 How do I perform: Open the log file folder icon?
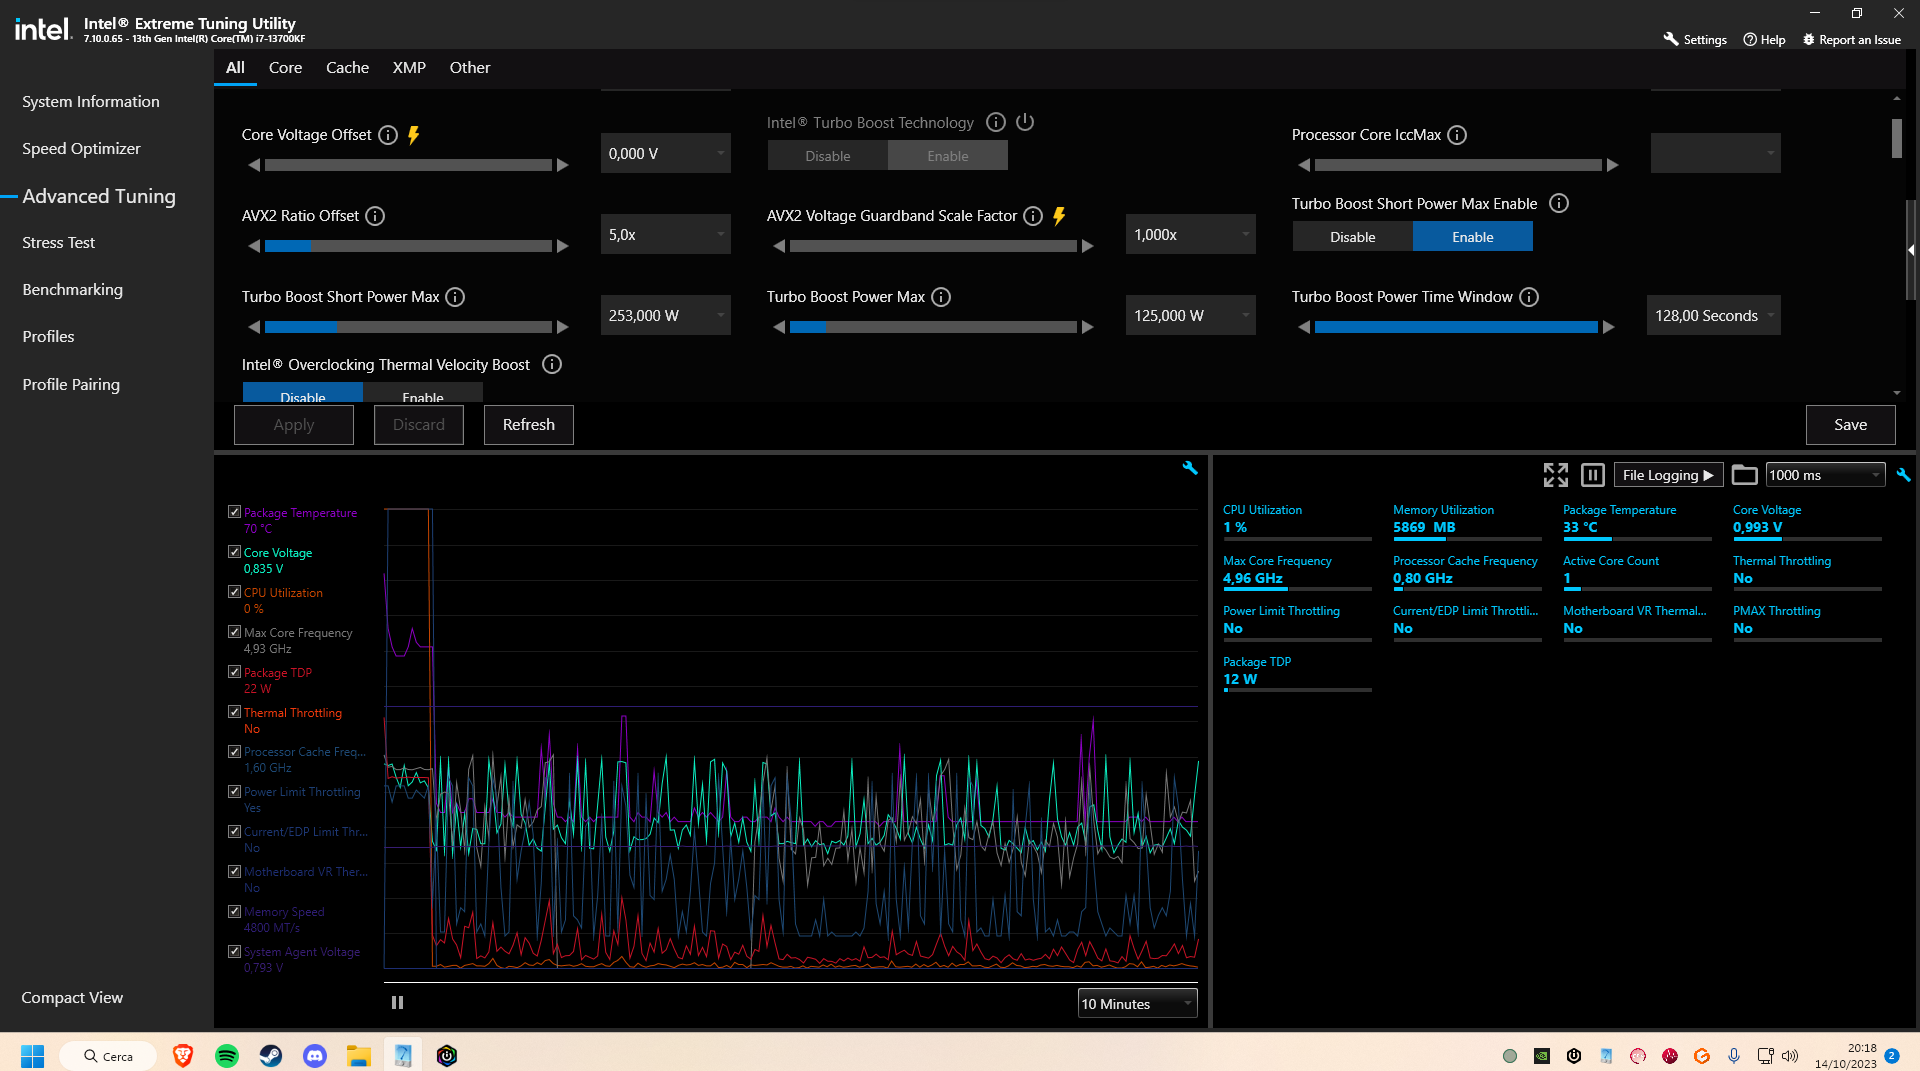point(1744,475)
